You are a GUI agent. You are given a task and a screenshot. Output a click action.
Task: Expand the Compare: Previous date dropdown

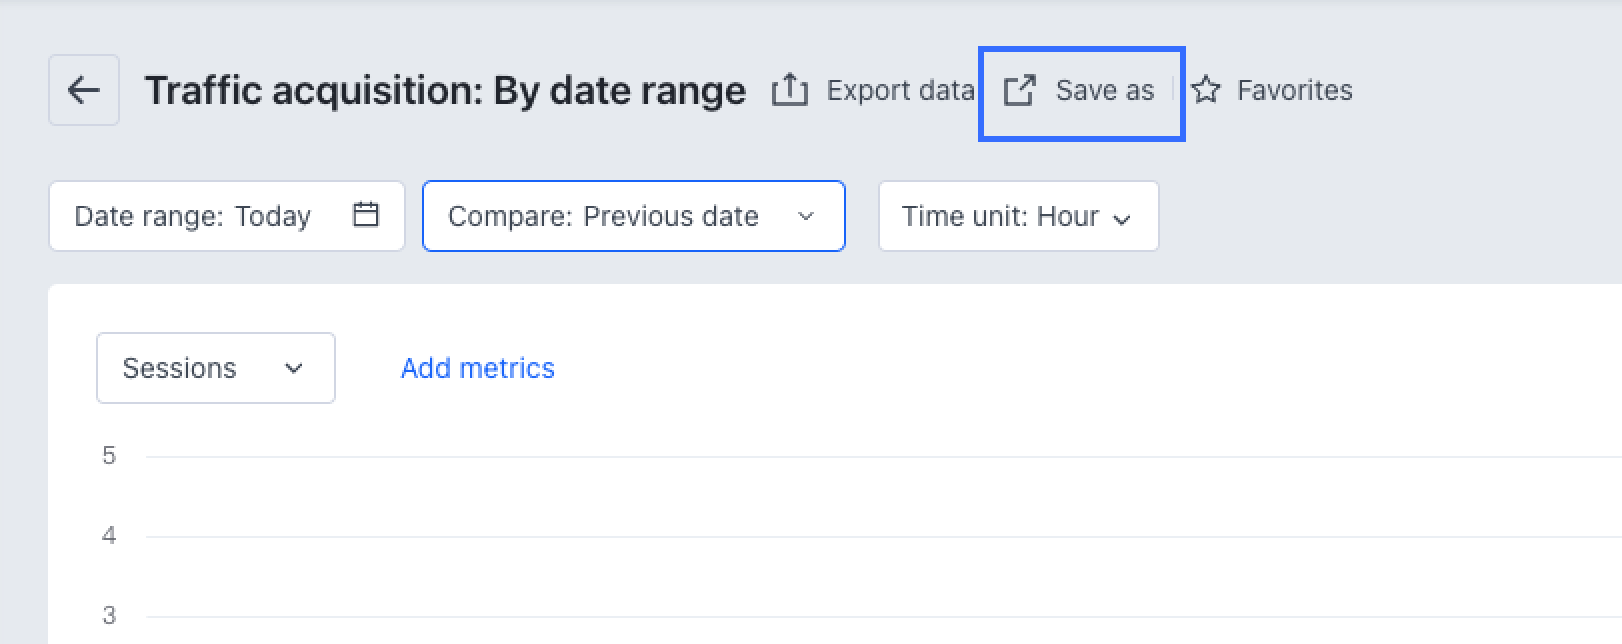(603, 216)
